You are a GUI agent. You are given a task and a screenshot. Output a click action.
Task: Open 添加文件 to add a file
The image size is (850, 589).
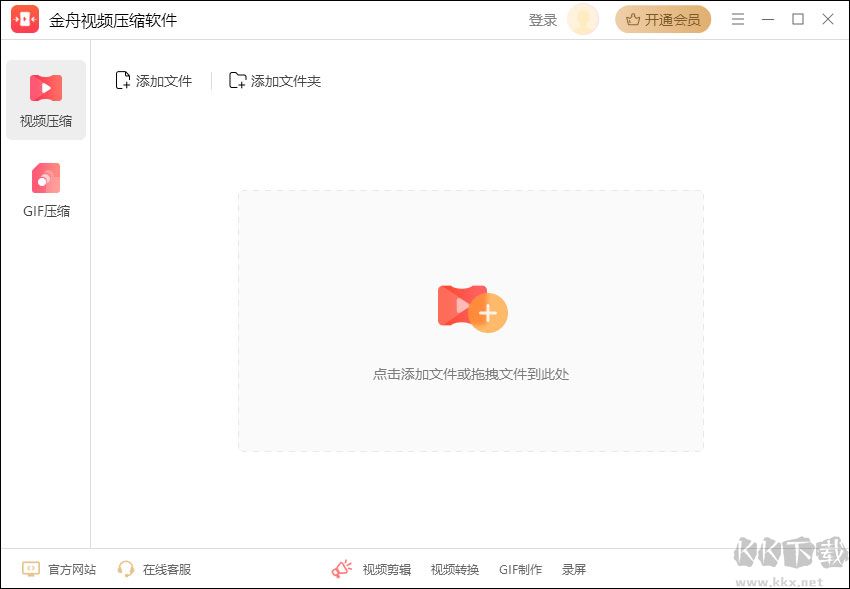[x=153, y=80]
